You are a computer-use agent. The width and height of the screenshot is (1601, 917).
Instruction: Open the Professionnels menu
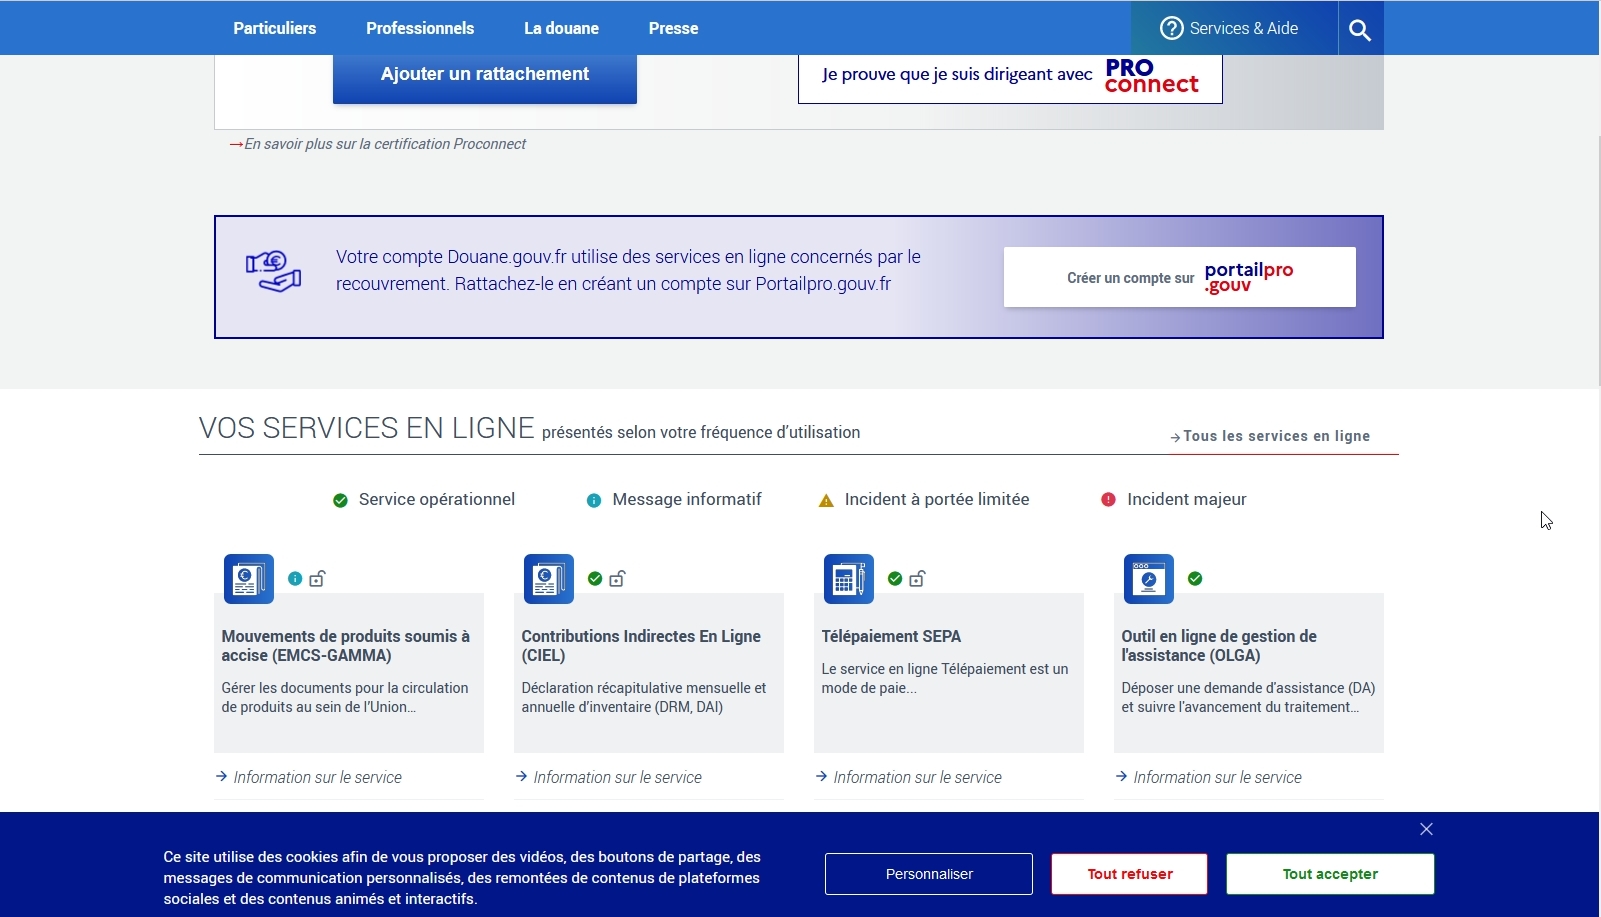(x=420, y=28)
